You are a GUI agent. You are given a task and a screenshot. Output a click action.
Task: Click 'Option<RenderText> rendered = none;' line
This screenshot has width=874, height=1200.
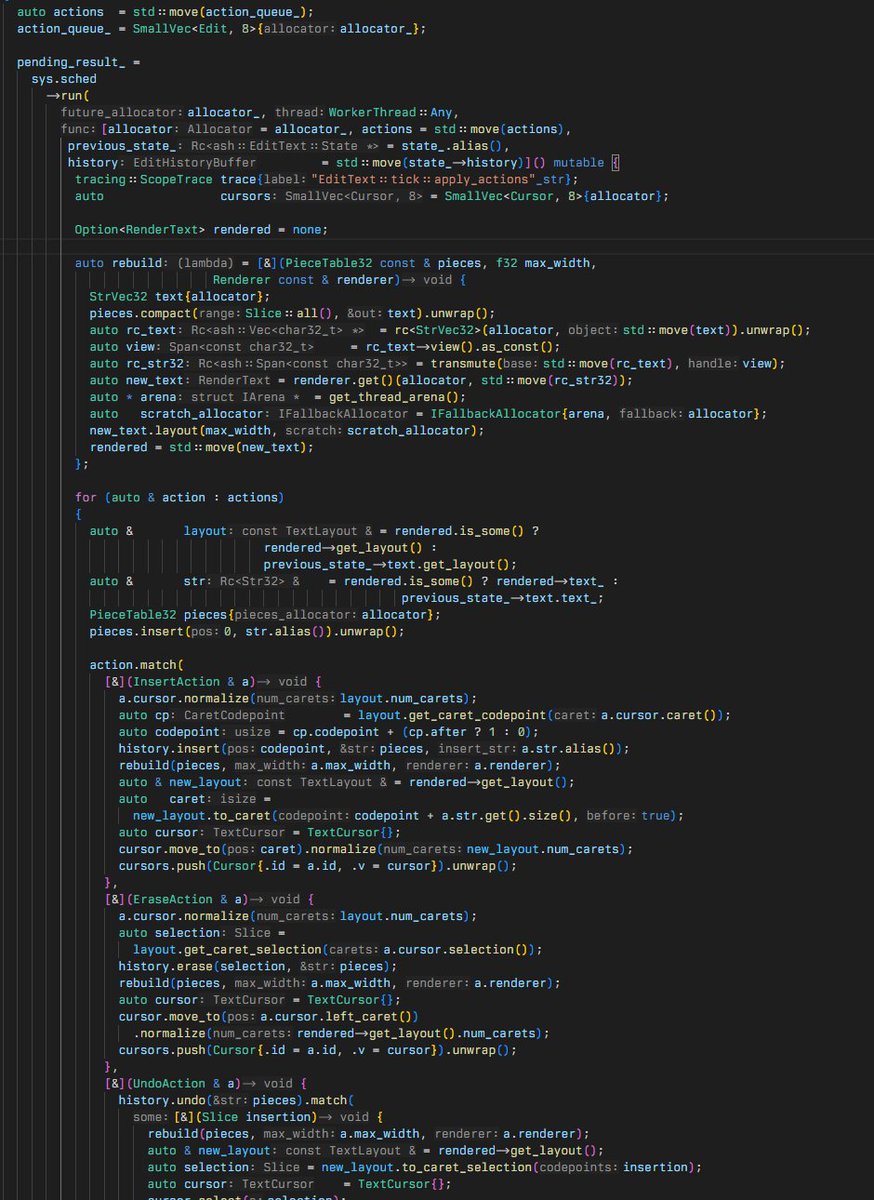pos(201,230)
